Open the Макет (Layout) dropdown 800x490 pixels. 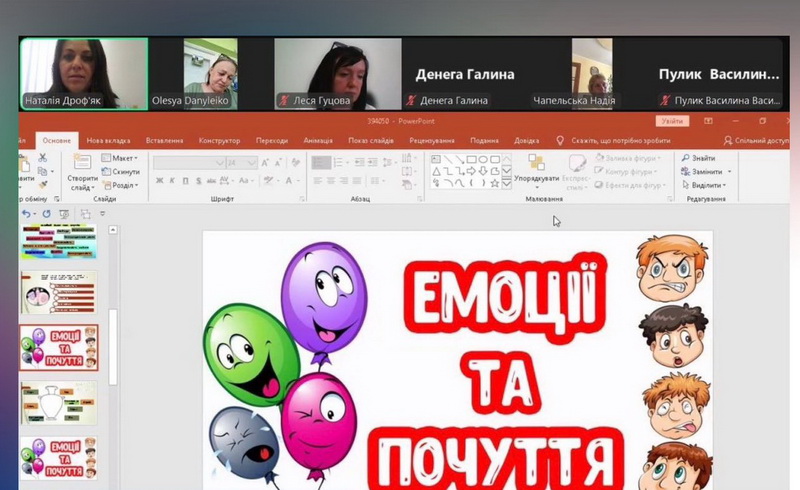click(x=122, y=158)
